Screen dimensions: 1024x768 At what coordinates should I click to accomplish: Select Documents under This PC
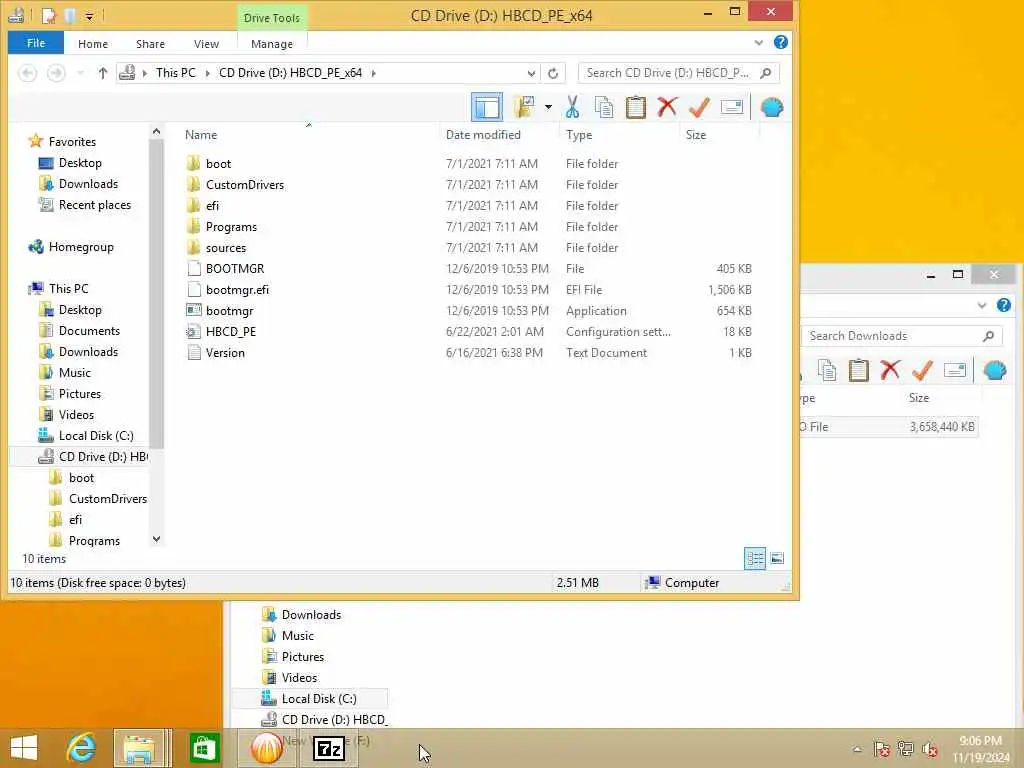pyautogui.click(x=89, y=331)
